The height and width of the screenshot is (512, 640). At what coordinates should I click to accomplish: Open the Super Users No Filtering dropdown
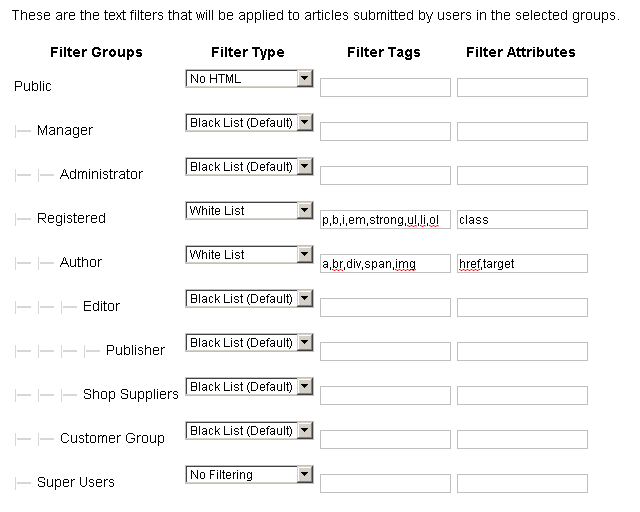coord(250,475)
